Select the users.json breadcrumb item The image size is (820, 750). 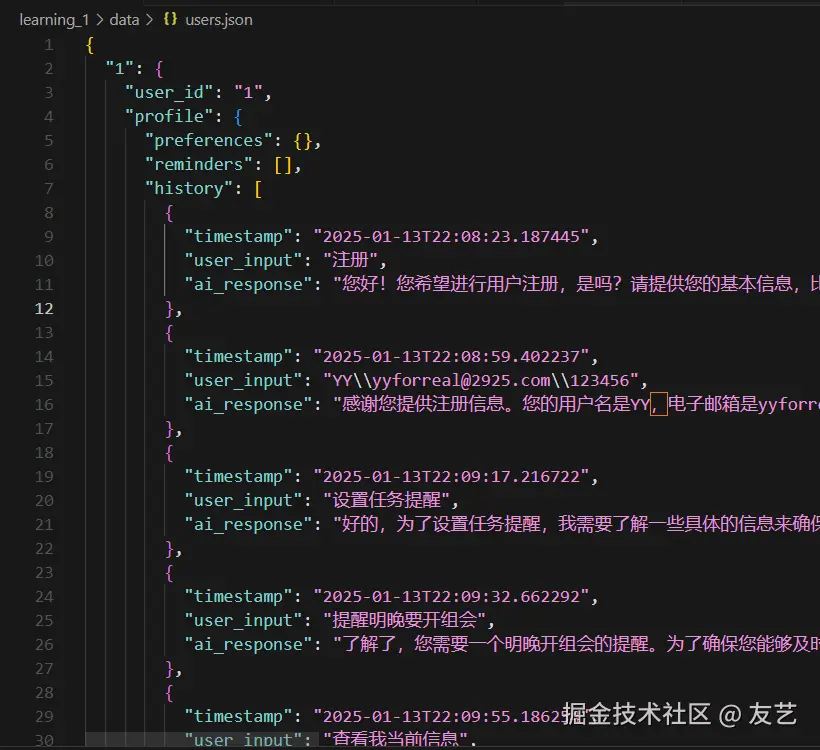pyautogui.click(x=219, y=20)
